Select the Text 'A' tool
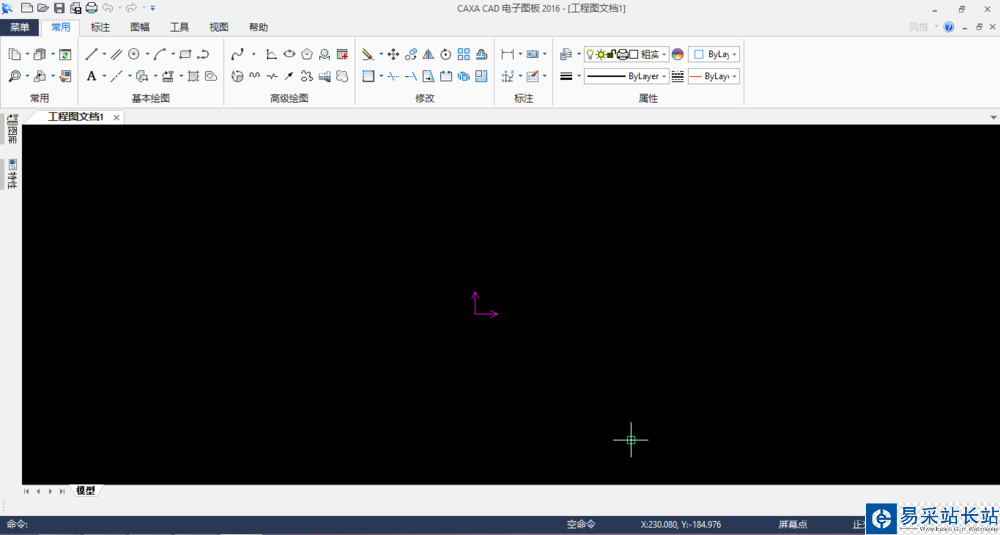This screenshot has height=535, width=1000. (92, 76)
